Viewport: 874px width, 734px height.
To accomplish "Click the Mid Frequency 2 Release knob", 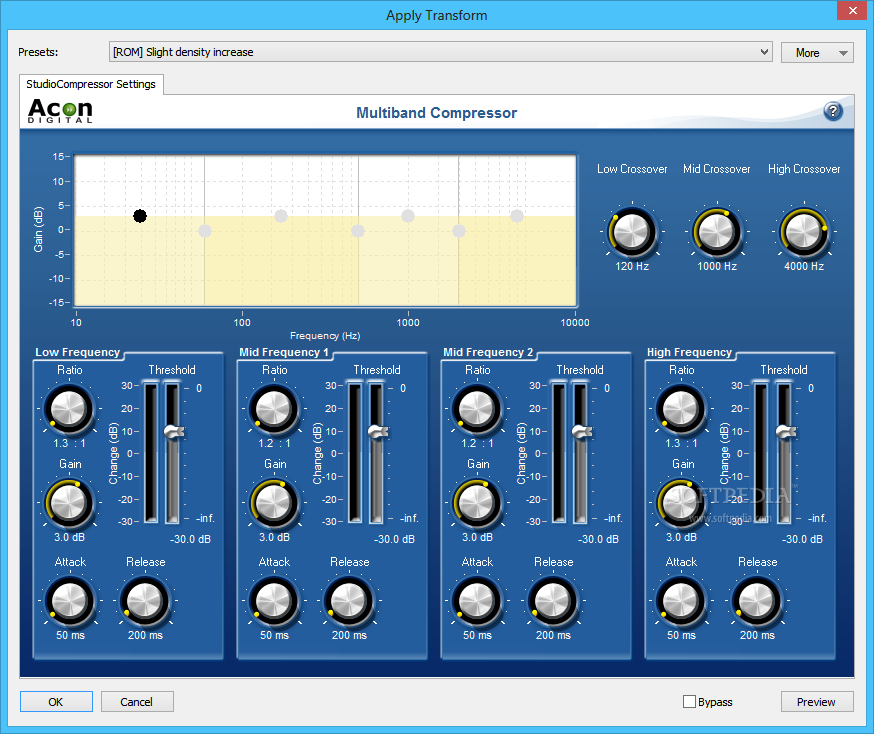I will click(553, 601).
